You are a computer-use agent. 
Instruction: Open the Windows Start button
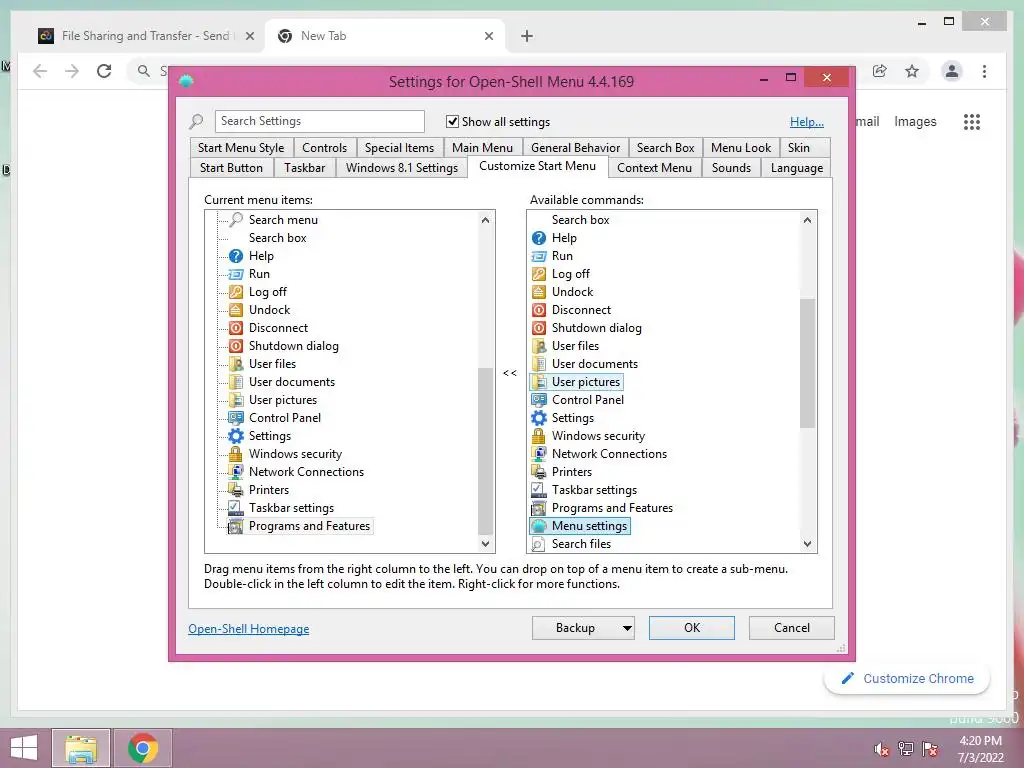[x=24, y=748]
